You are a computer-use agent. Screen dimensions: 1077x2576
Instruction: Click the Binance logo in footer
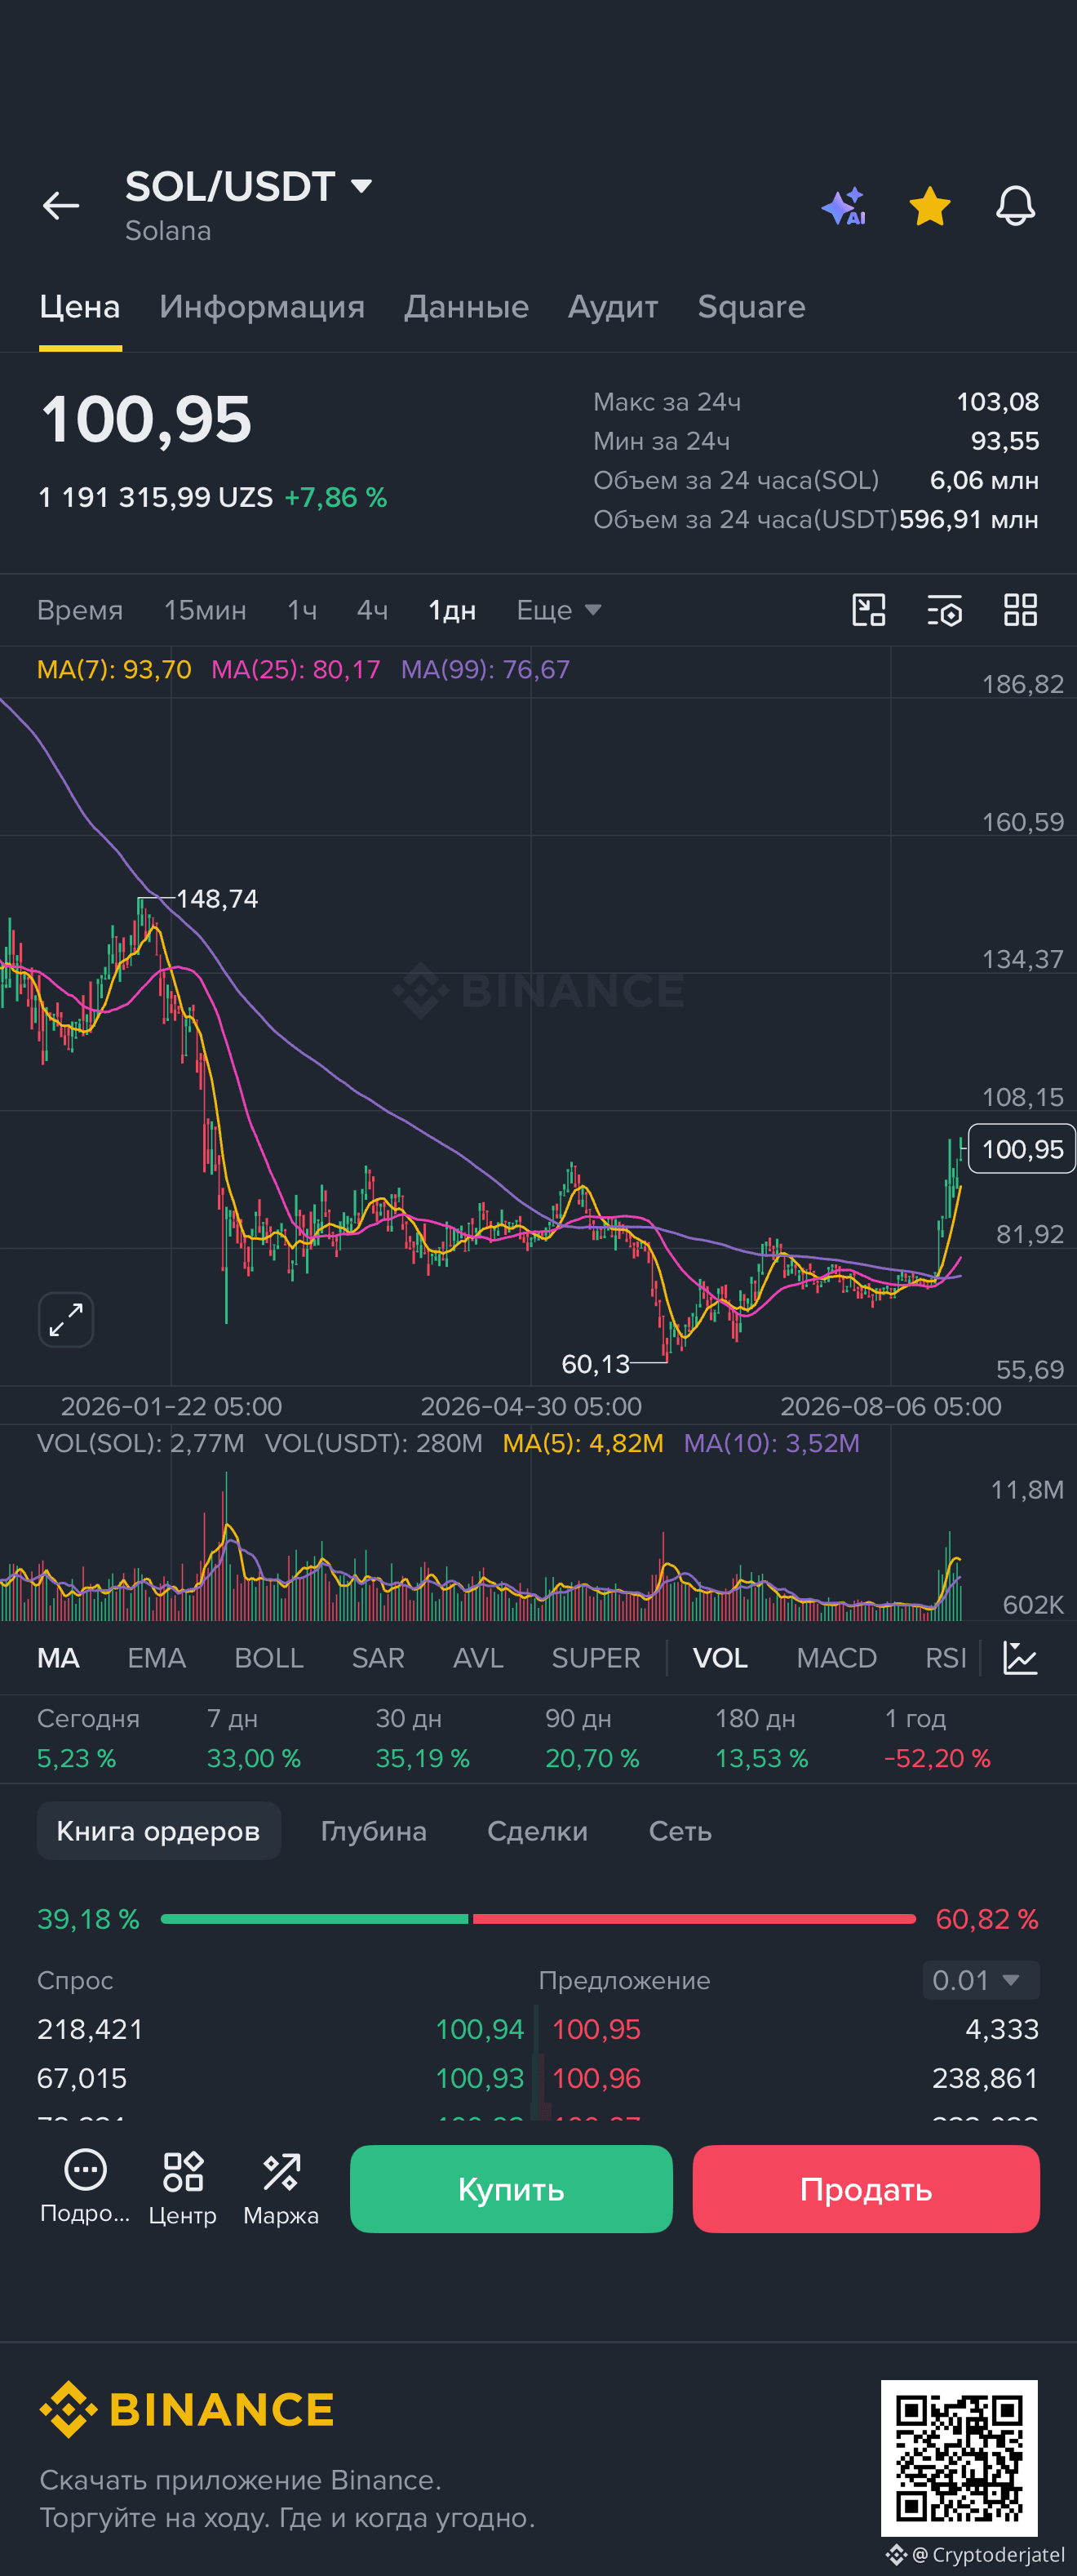(187, 2409)
